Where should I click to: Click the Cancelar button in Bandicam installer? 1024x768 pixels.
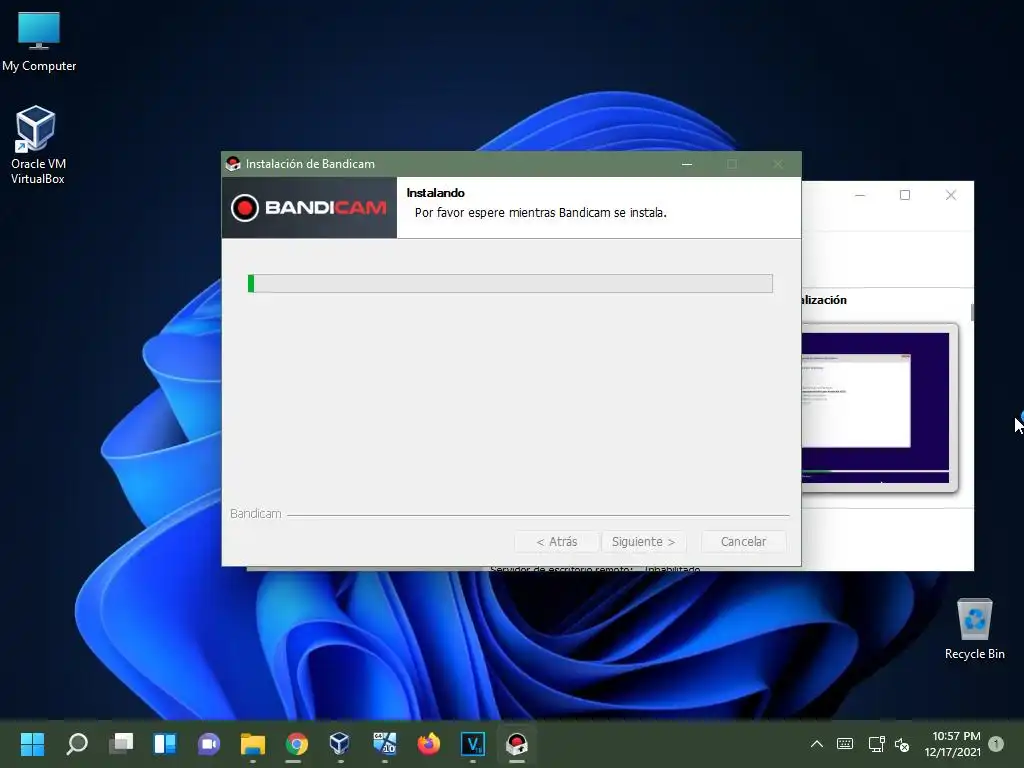click(743, 541)
